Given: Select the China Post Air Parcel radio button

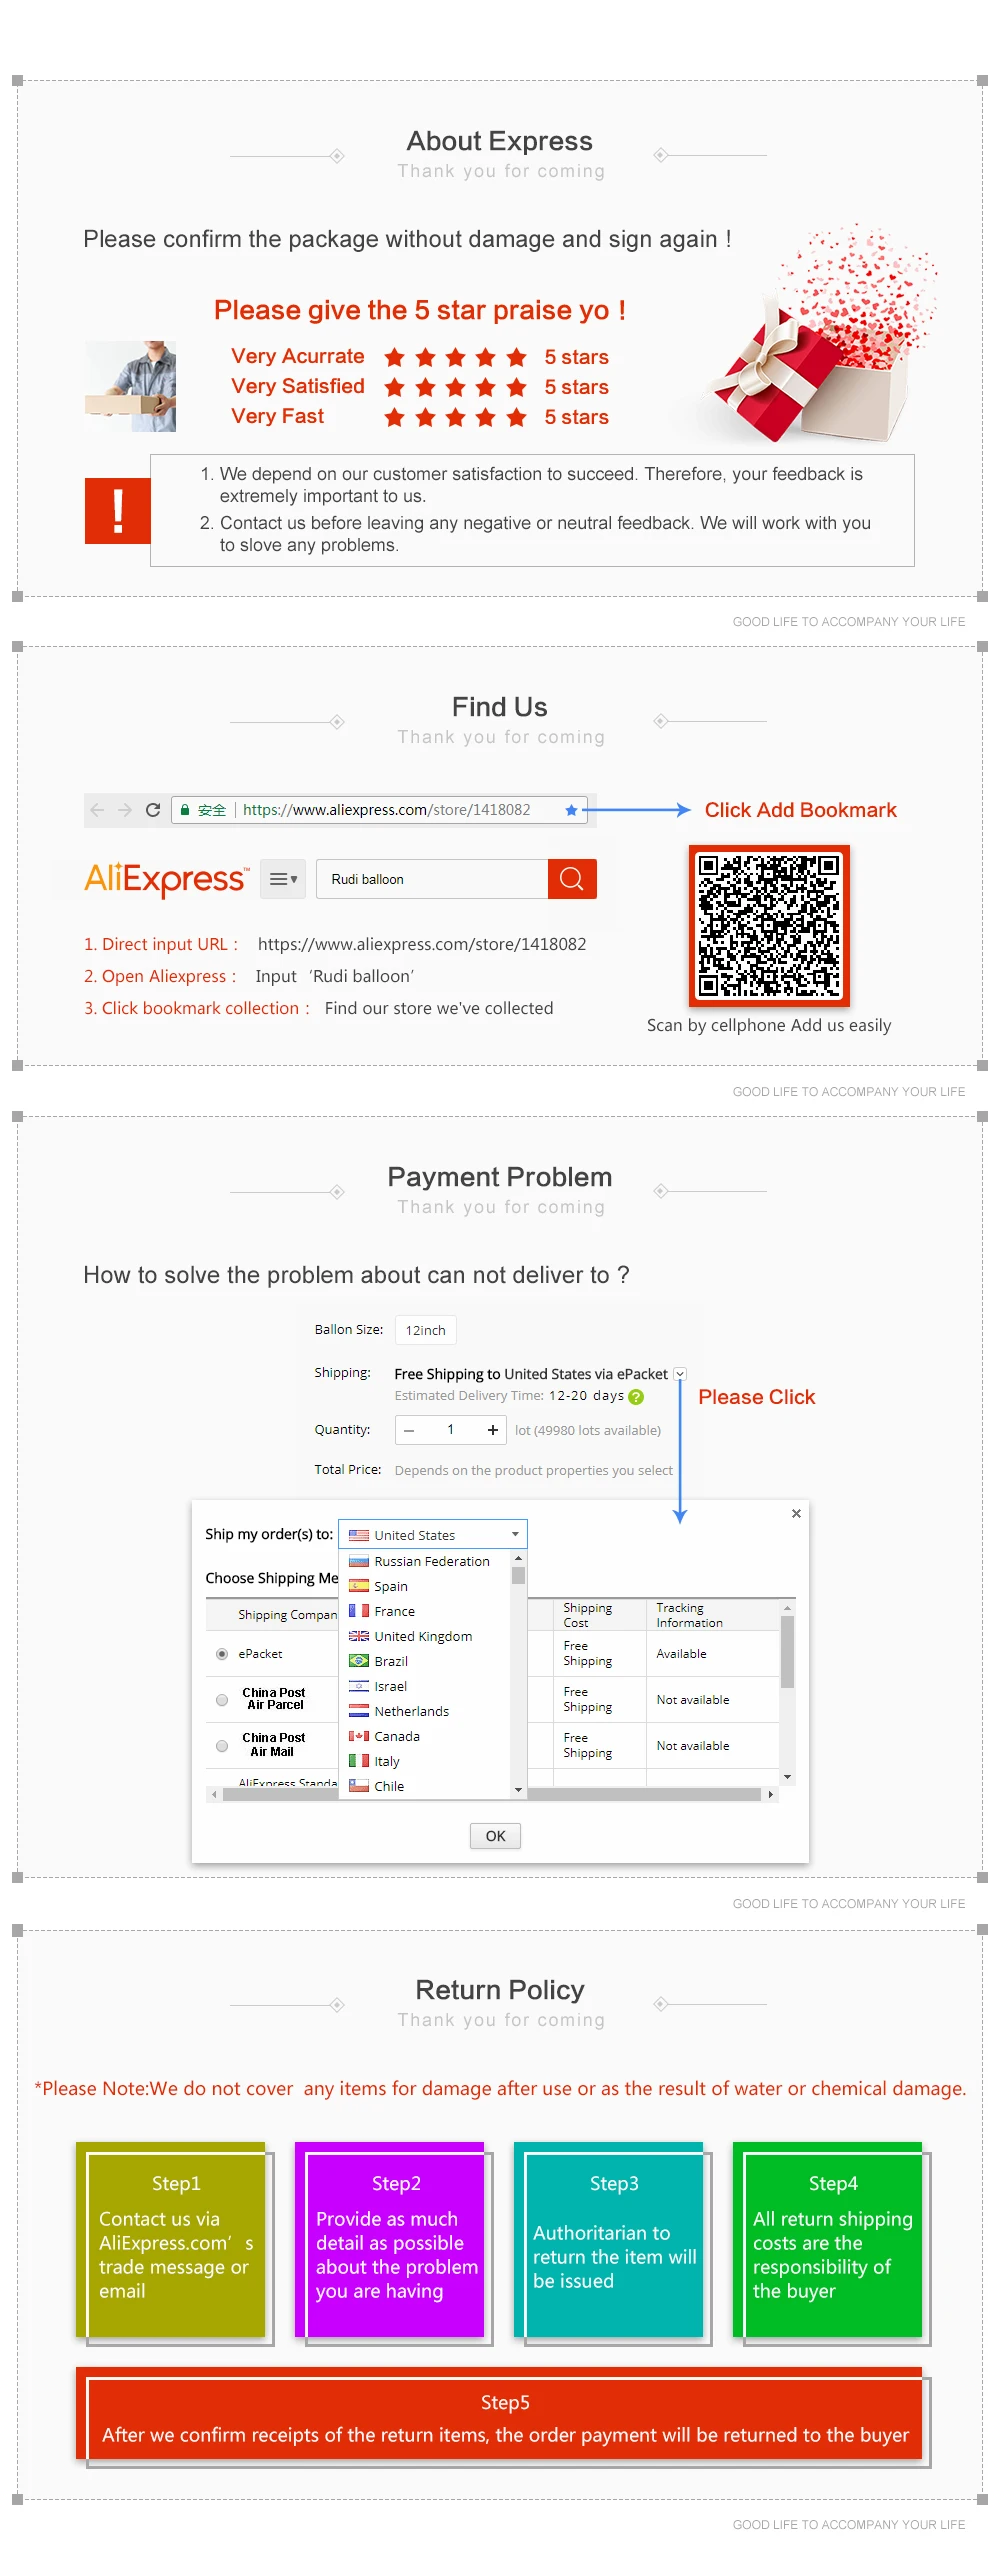Looking at the screenshot, I should click(x=222, y=1700).
